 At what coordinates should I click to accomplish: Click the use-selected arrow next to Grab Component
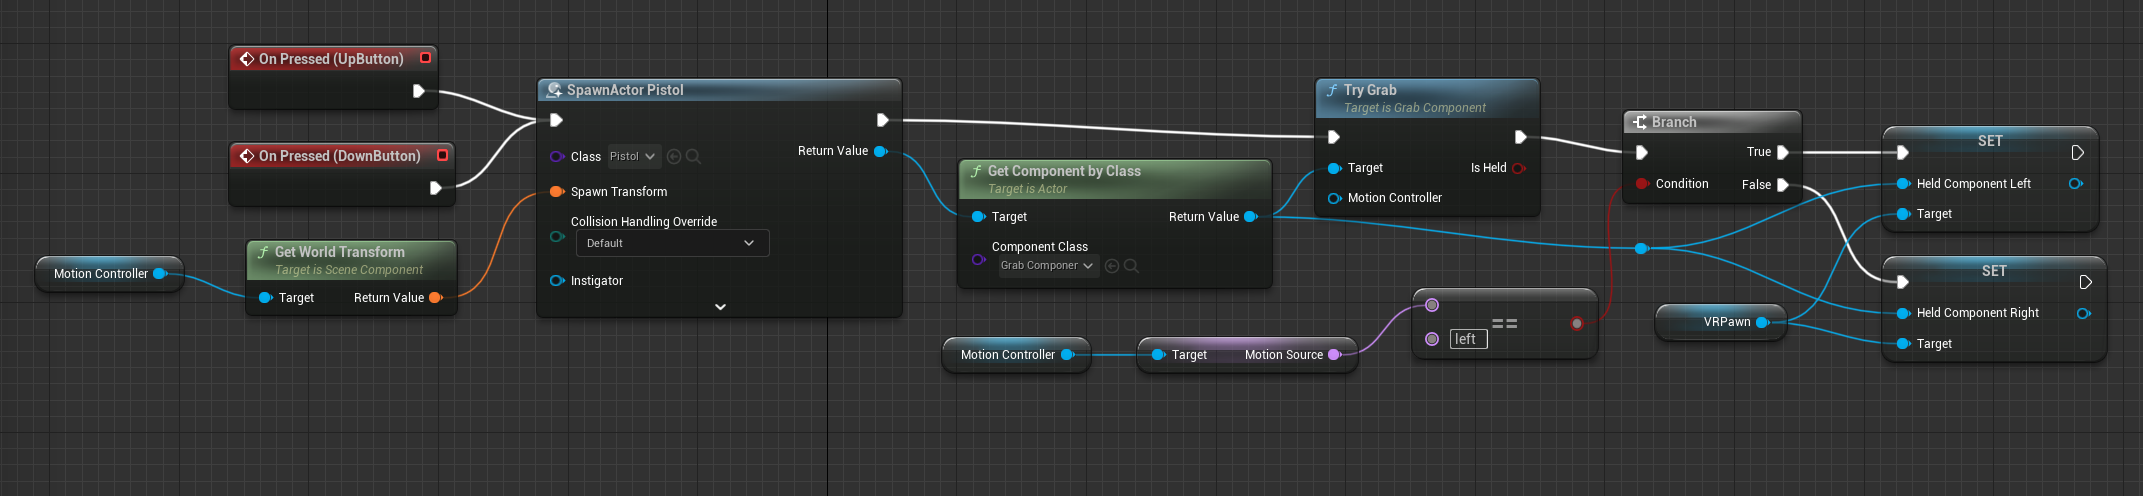pyautogui.click(x=1112, y=266)
